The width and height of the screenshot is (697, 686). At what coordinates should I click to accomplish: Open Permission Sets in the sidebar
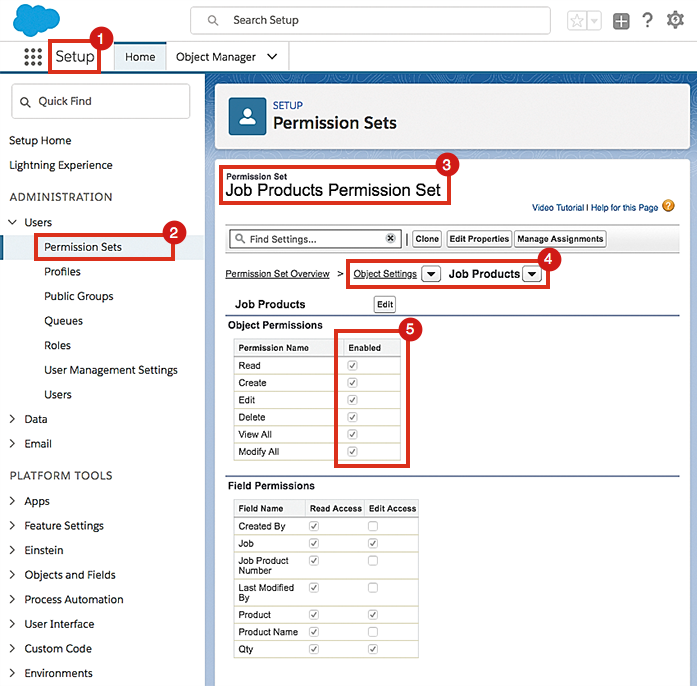point(83,247)
